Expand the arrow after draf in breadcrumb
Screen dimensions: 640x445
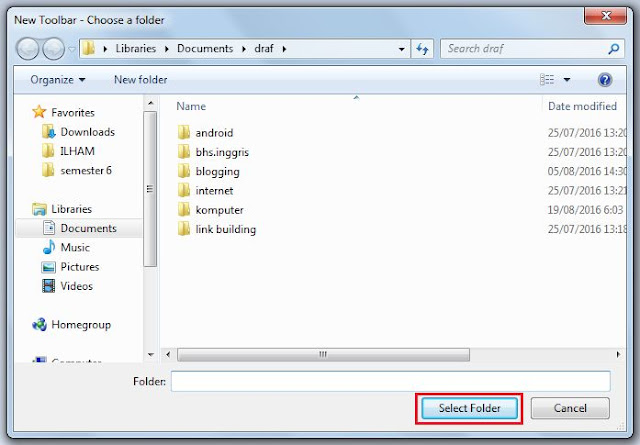tap(284, 49)
